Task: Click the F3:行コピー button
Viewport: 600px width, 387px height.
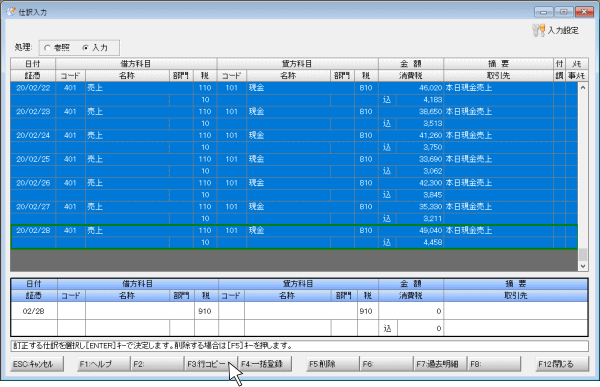Action: click(211, 364)
